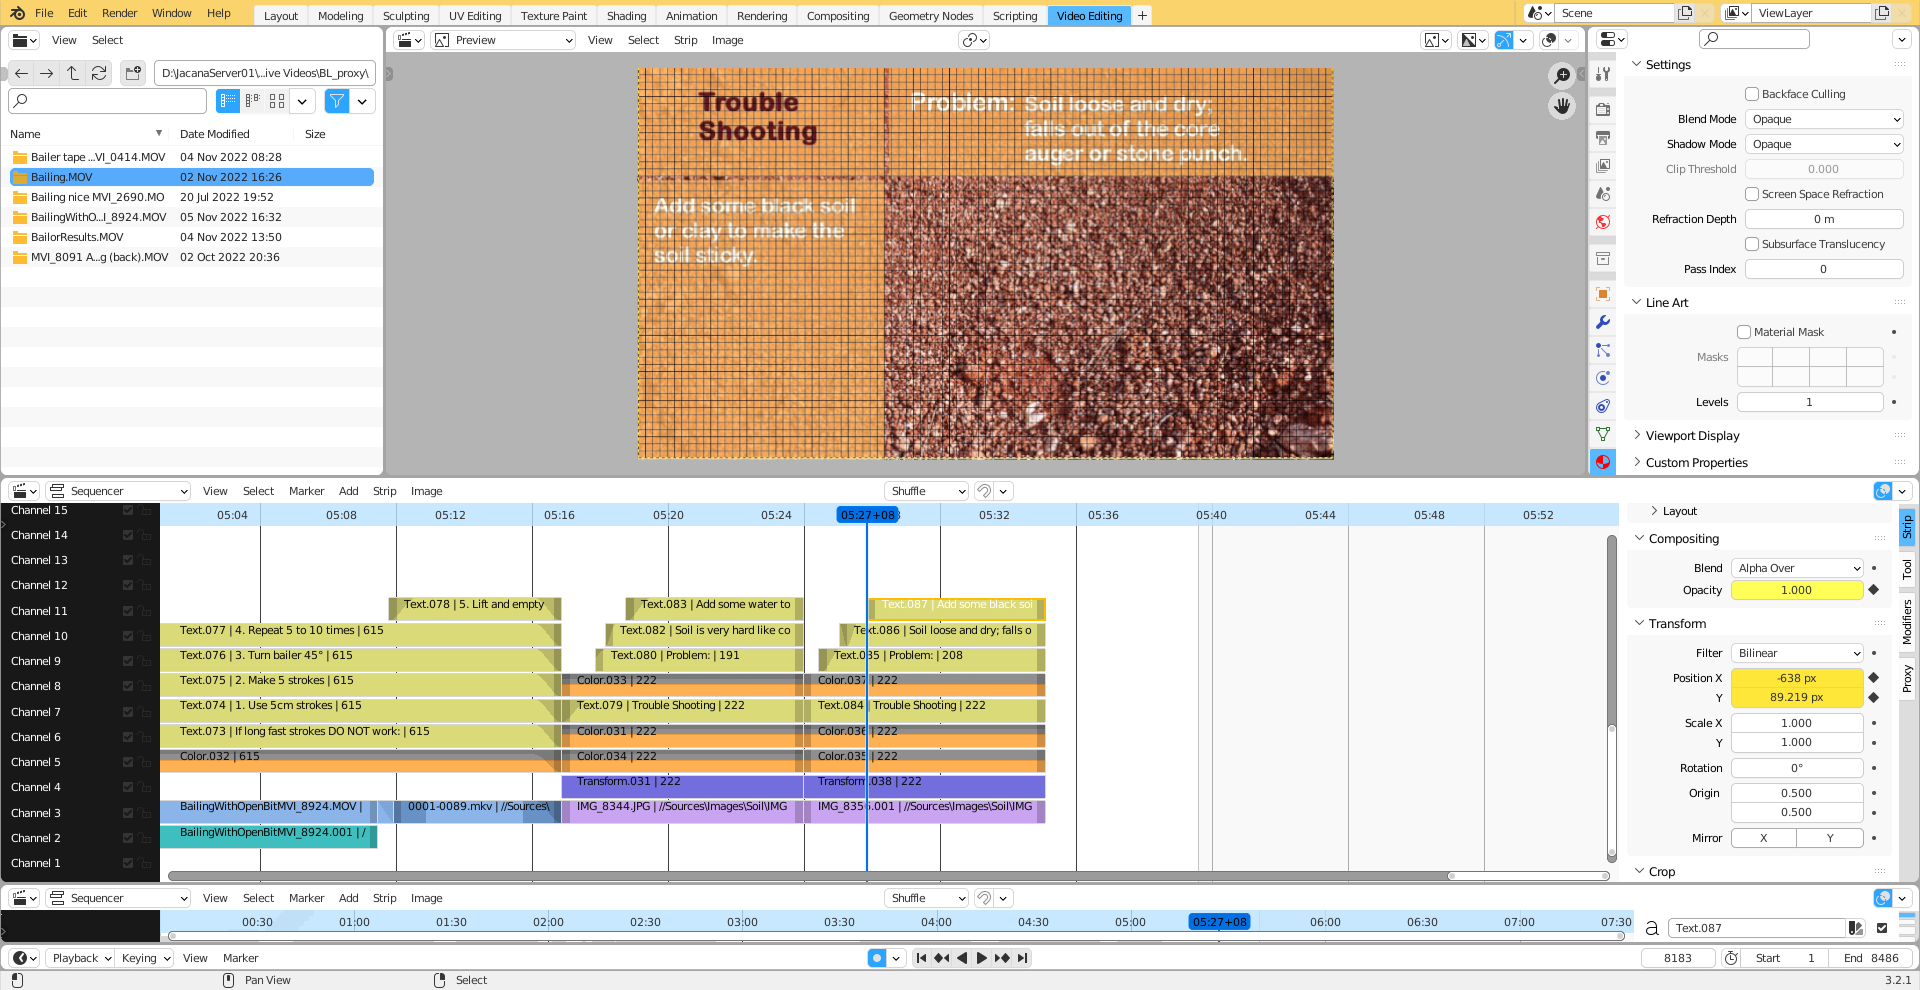Open the Render menu in top bar

pos(119,13)
